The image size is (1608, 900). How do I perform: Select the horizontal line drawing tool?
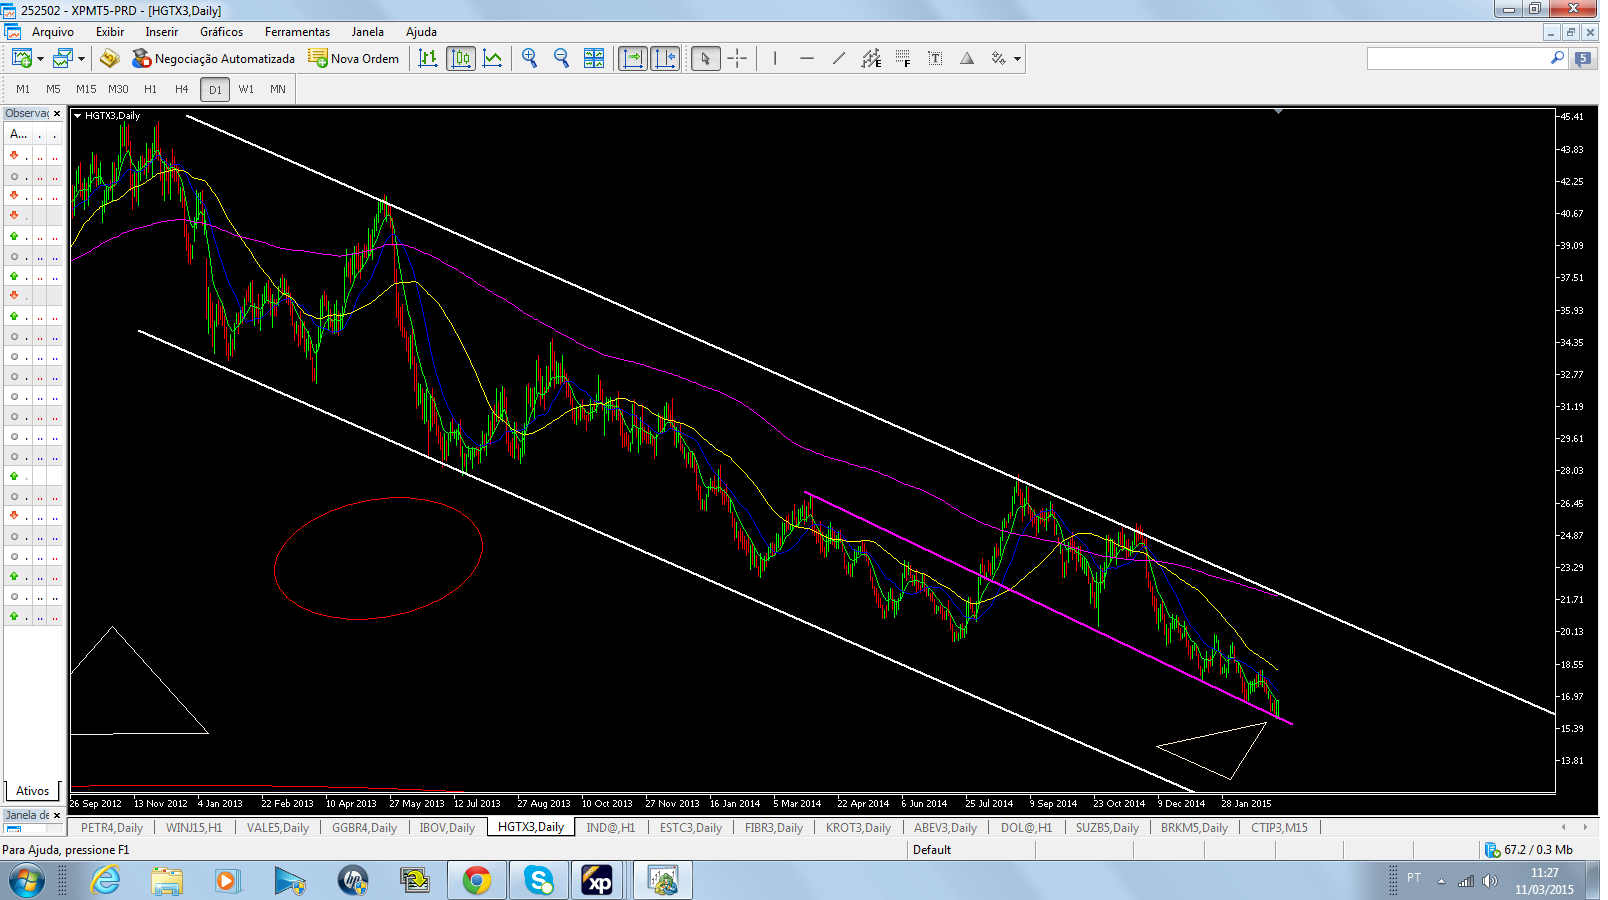click(x=807, y=59)
